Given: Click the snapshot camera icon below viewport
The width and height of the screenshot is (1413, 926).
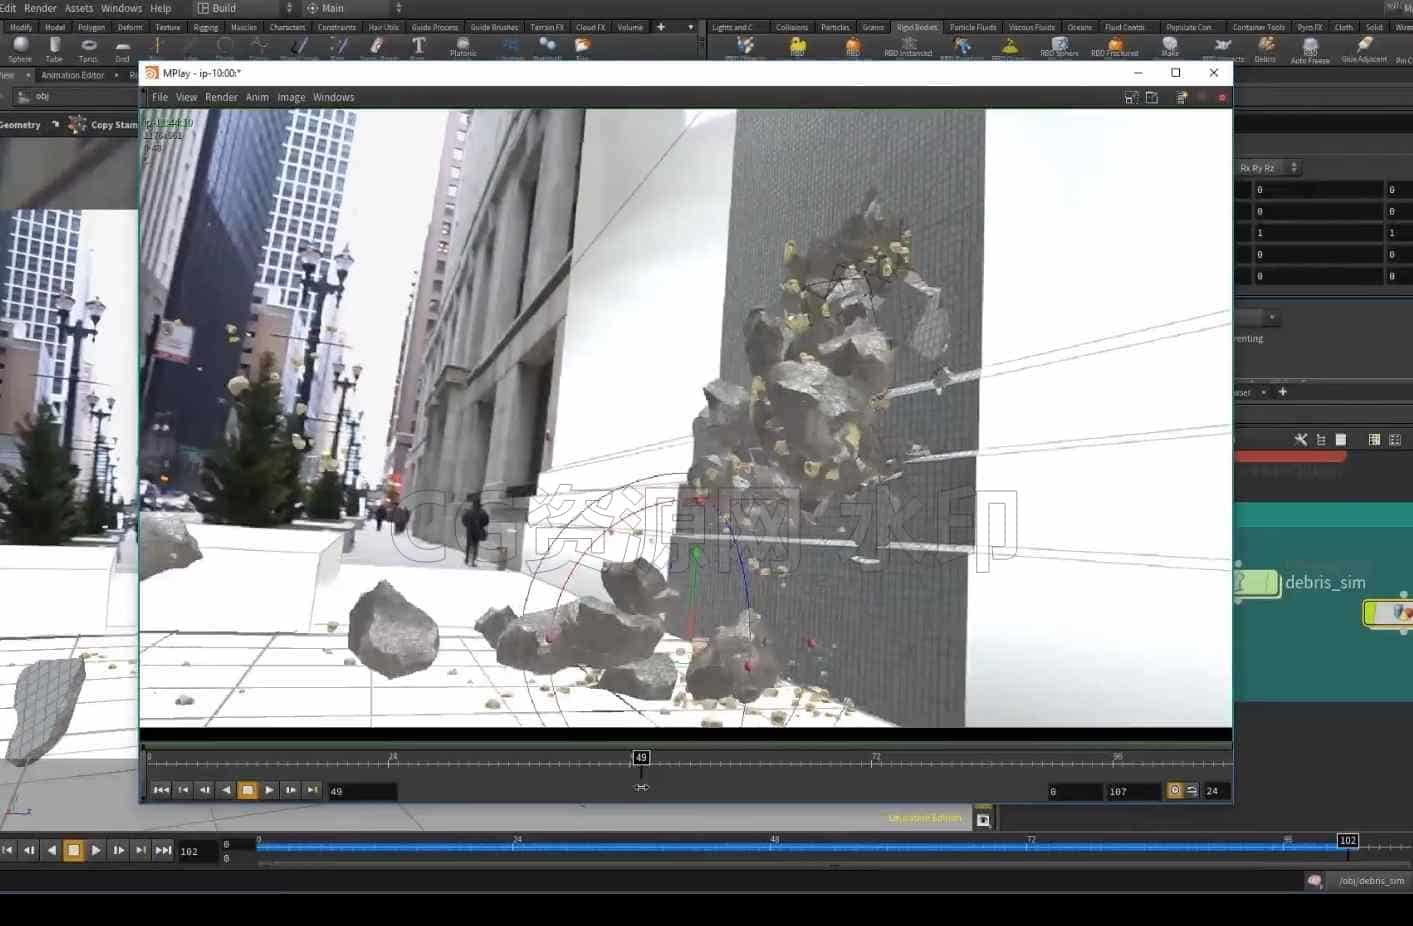Looking at the screenshot, I should pyautogui.click(x=983, y=820).
